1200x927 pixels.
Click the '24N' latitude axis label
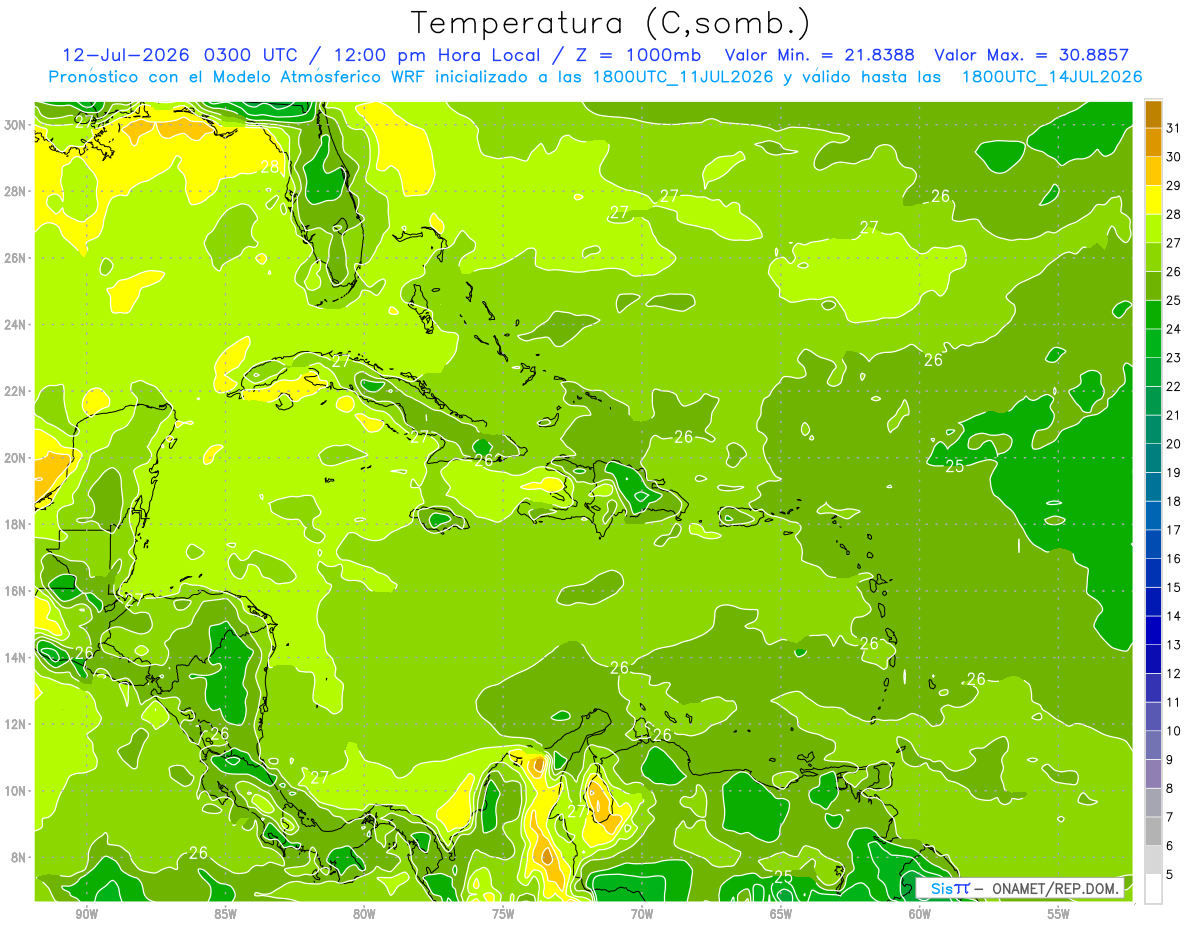tap(15, 324)
